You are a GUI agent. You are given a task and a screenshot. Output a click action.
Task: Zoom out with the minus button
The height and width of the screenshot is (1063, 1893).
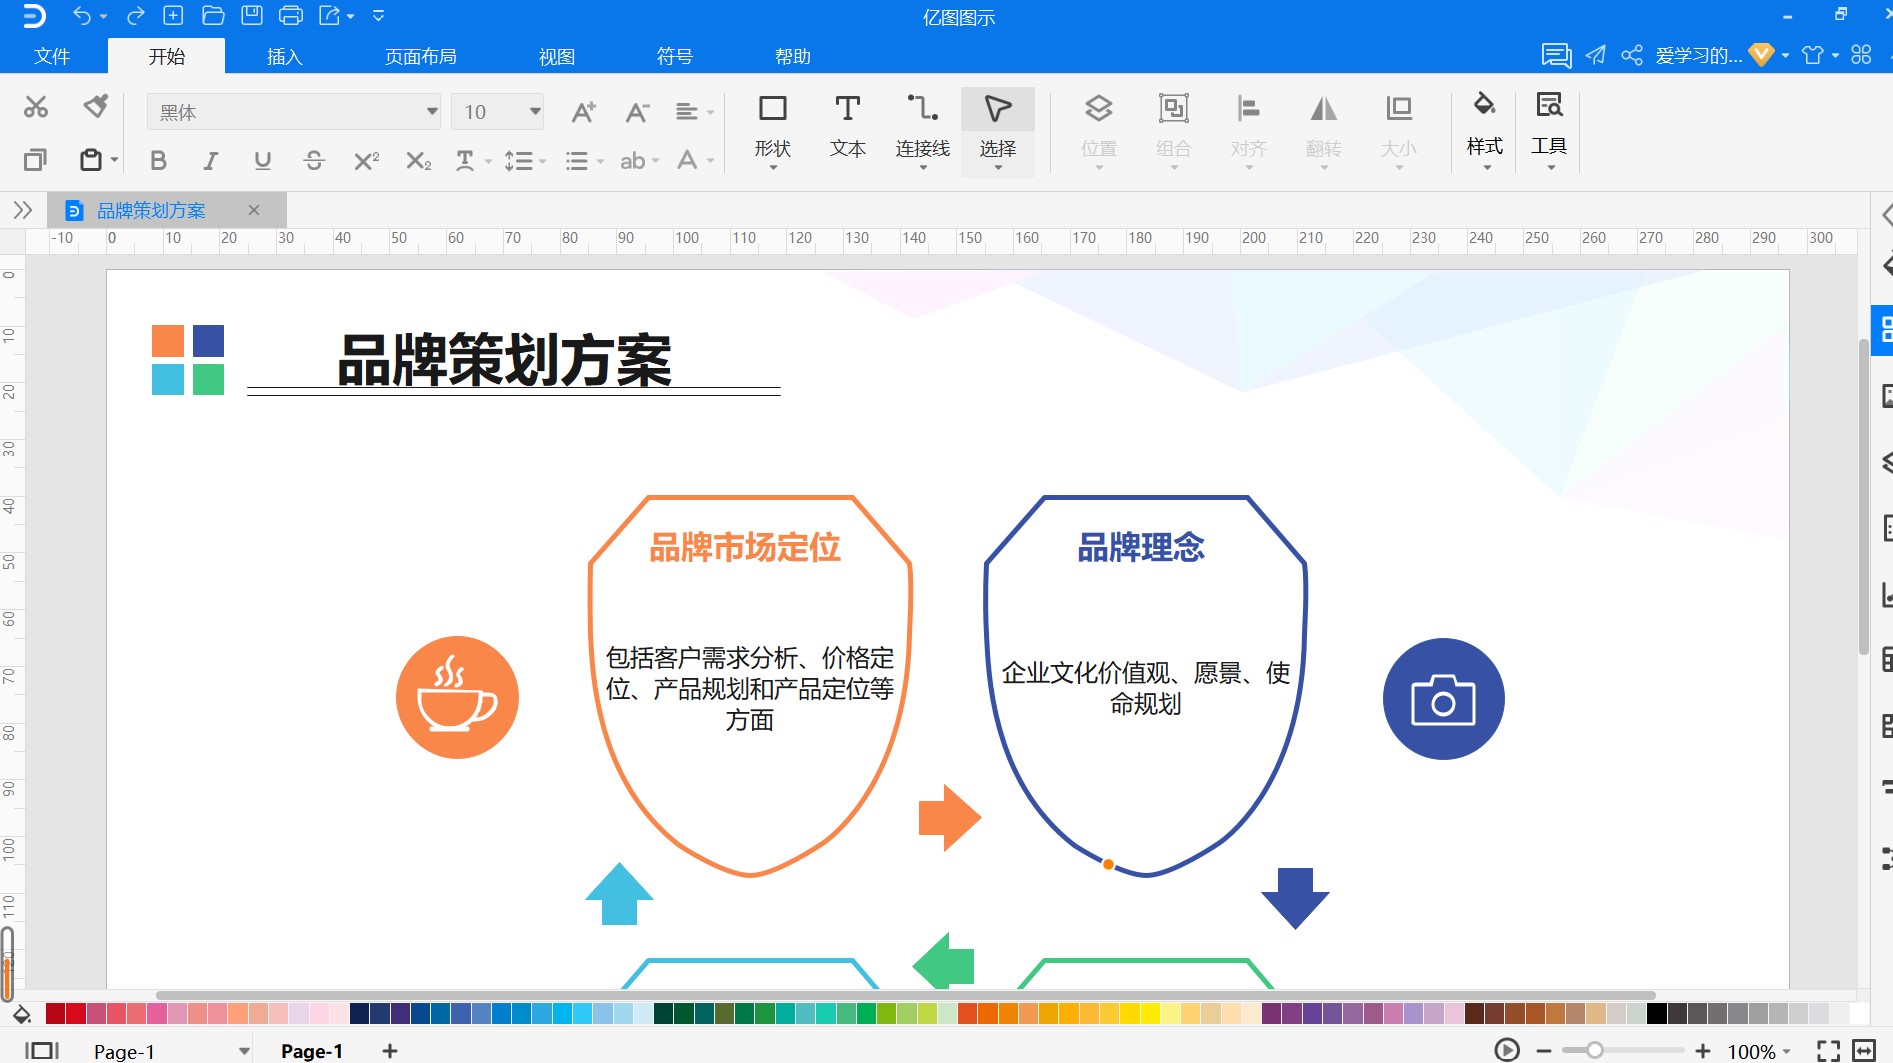tap(1544, 1051)
